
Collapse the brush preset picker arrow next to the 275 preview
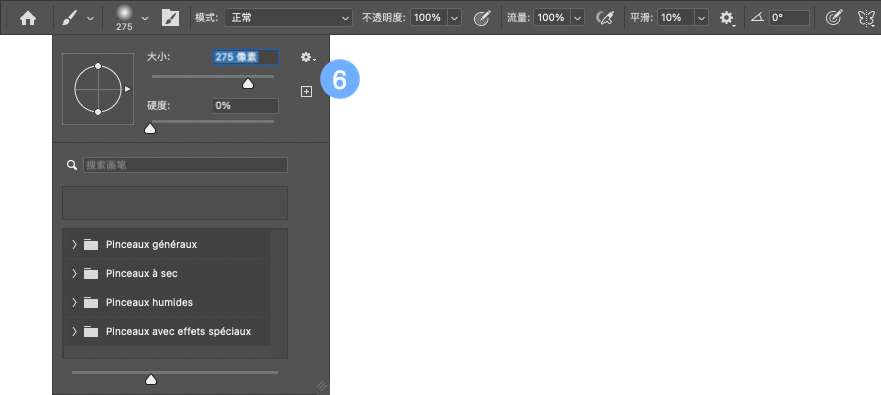point(145,19)
